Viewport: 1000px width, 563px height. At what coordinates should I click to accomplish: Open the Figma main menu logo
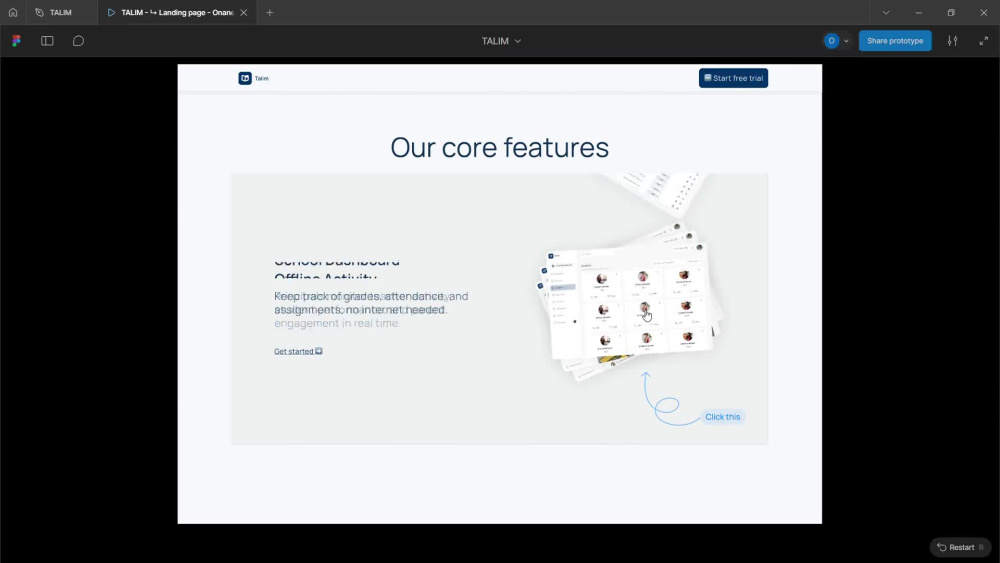click(x=17, y=41)
